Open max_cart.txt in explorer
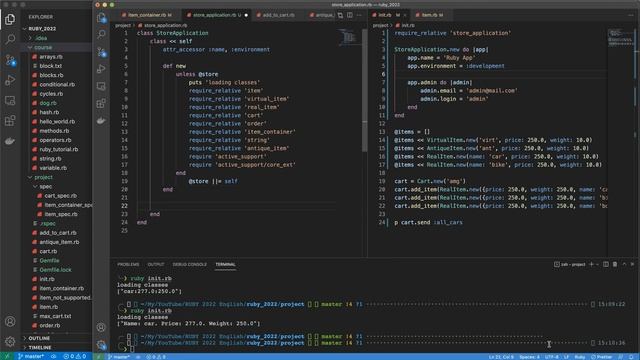 point(55,316)
